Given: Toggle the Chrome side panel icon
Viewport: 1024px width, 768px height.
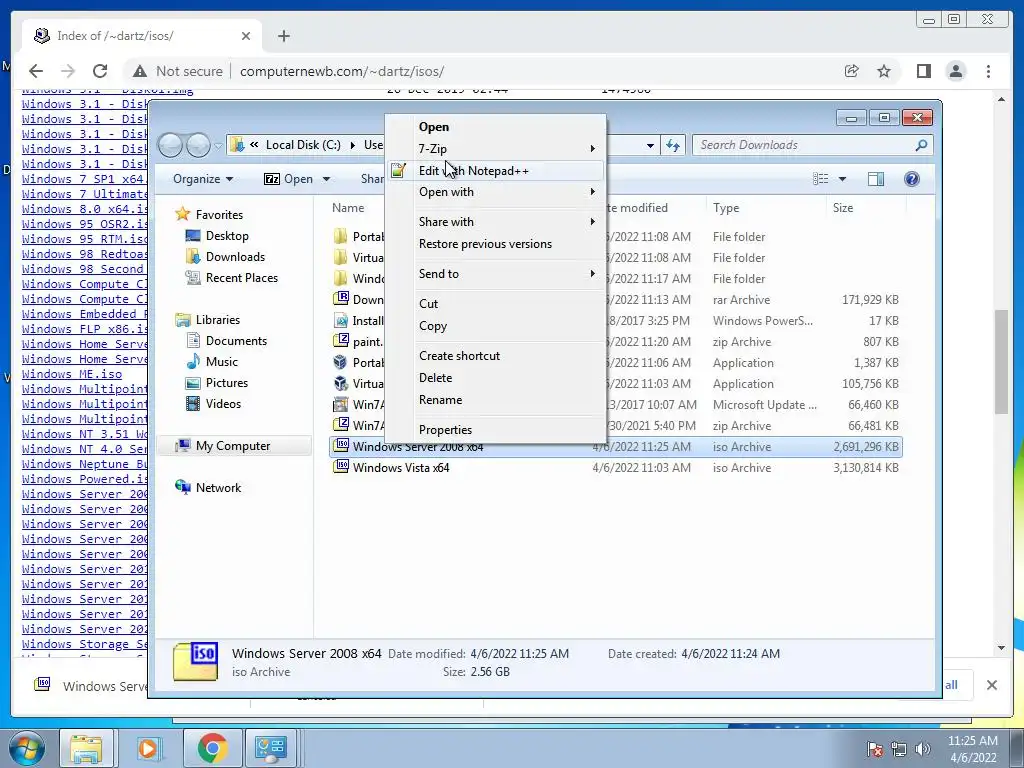Looking at the screenshot, I should point(923,71).
